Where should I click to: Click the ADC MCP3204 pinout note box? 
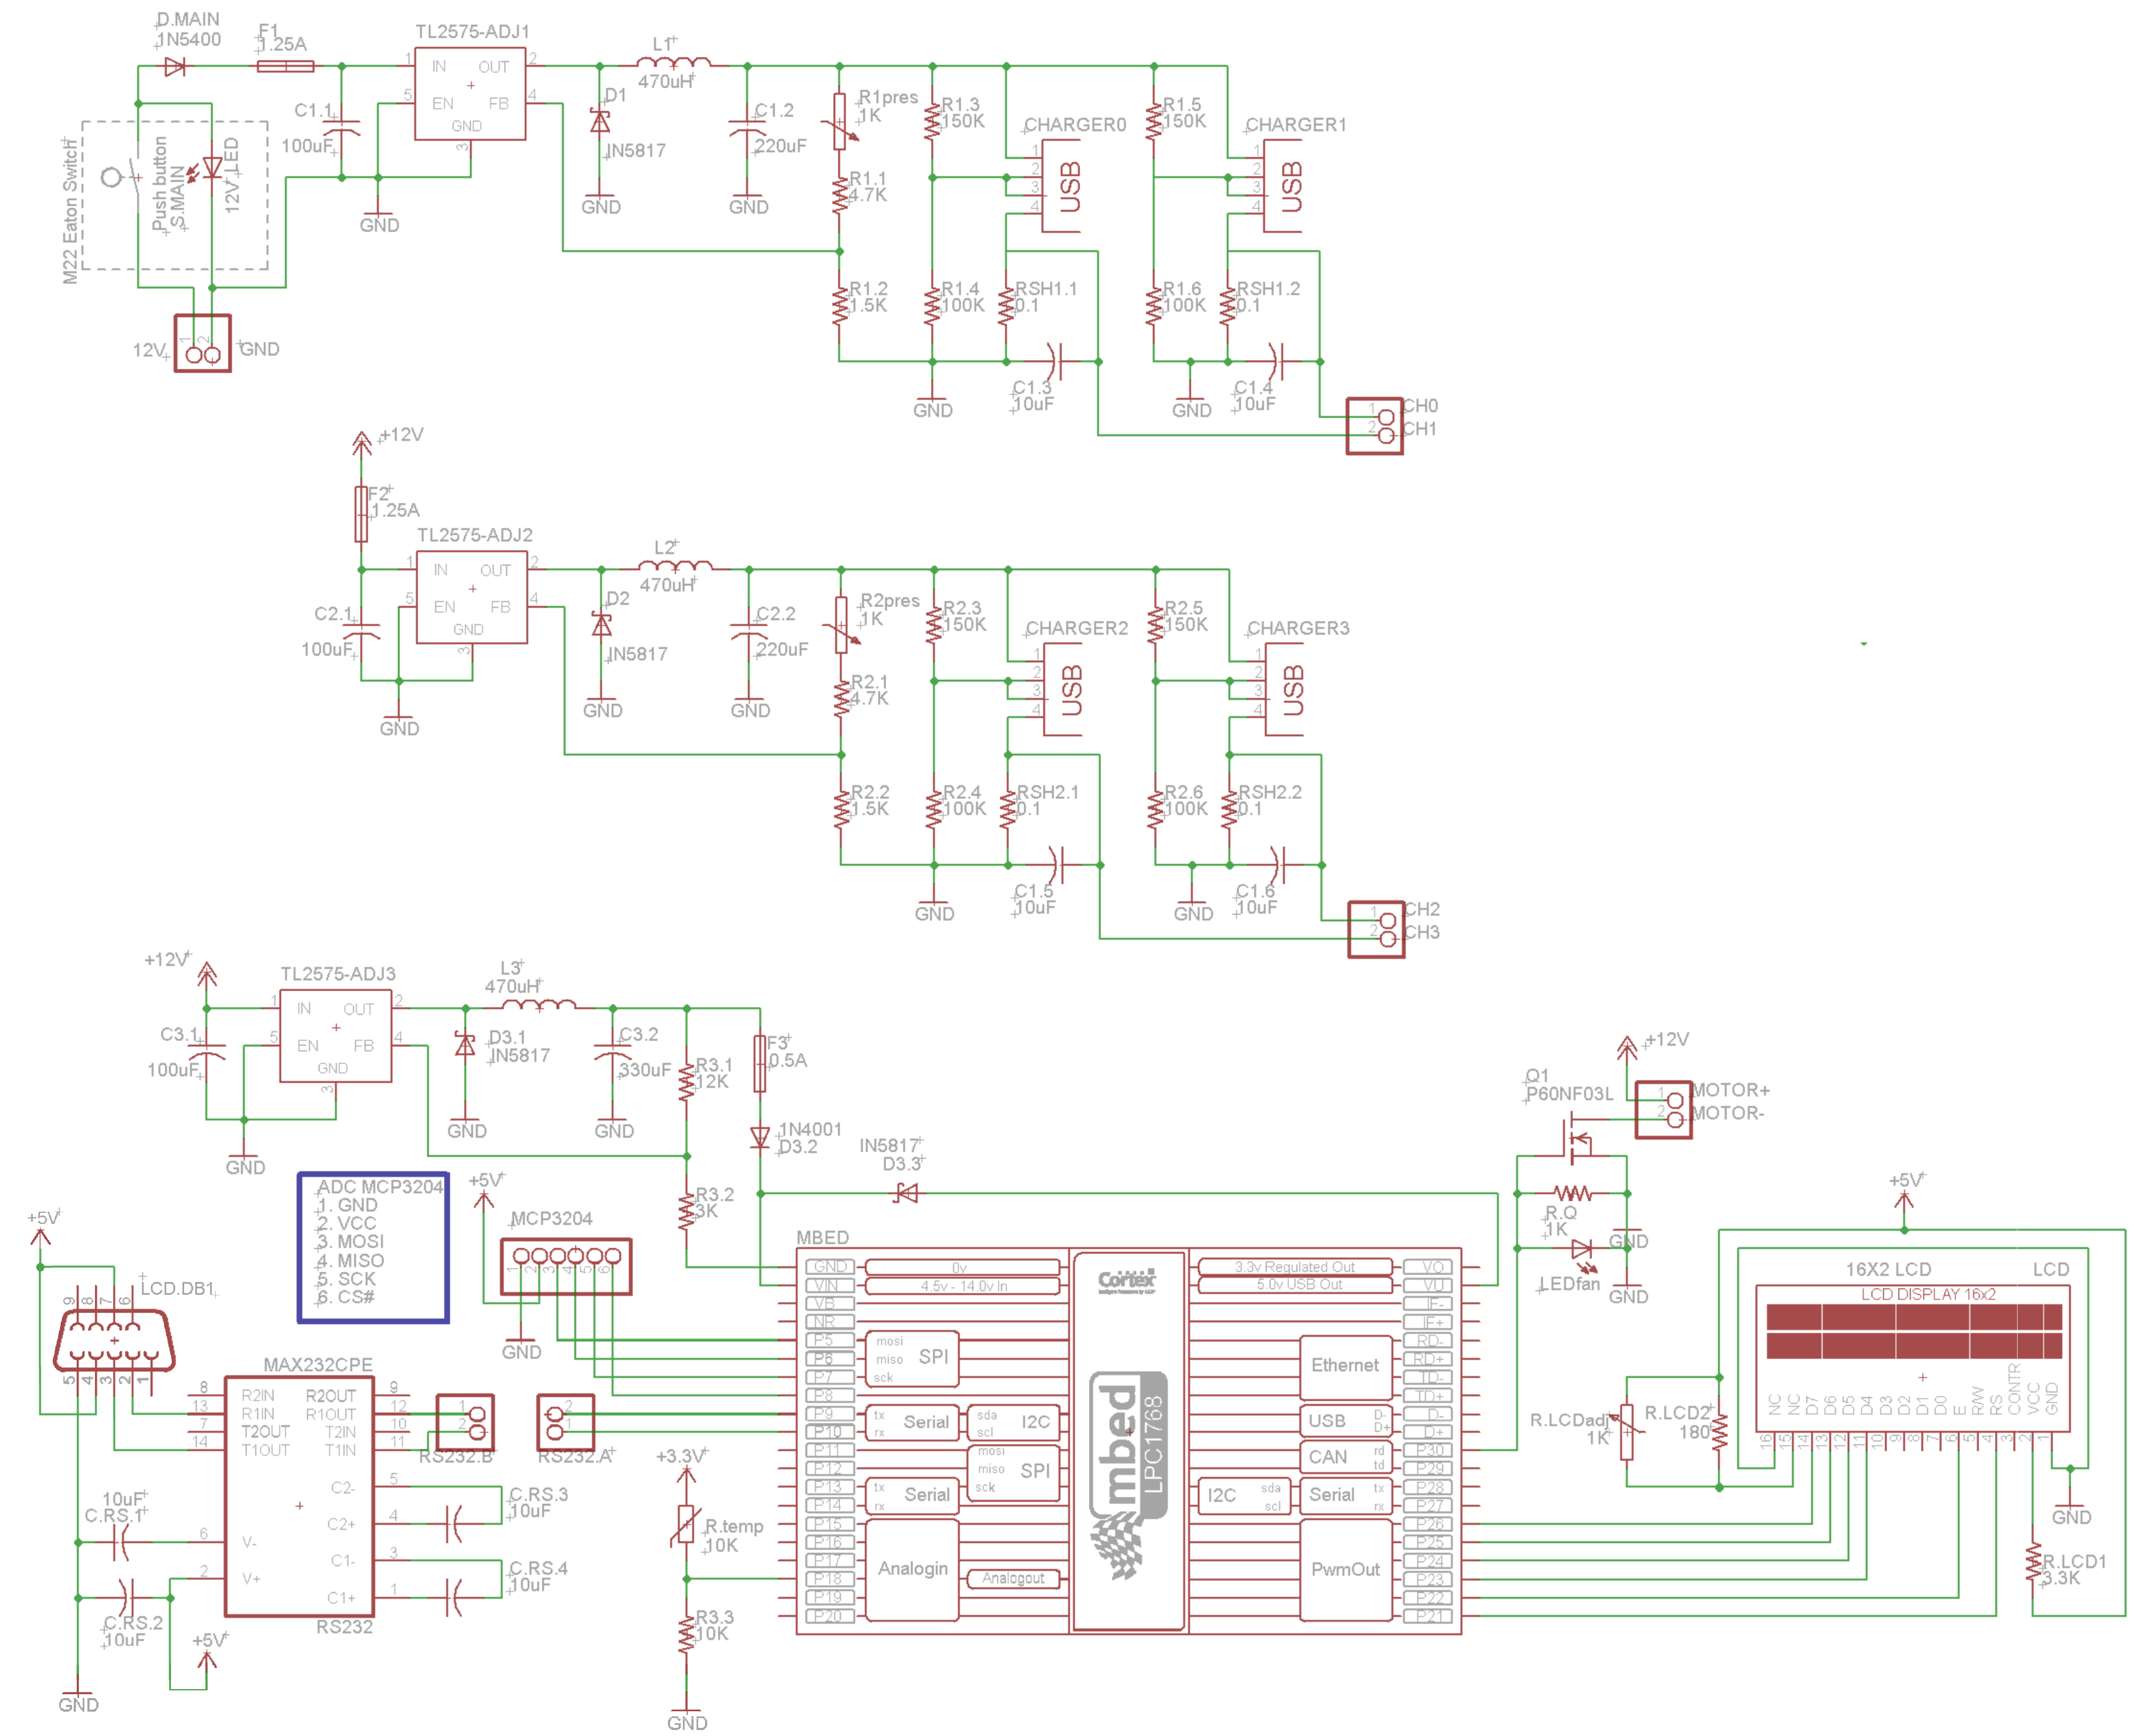373,1247
